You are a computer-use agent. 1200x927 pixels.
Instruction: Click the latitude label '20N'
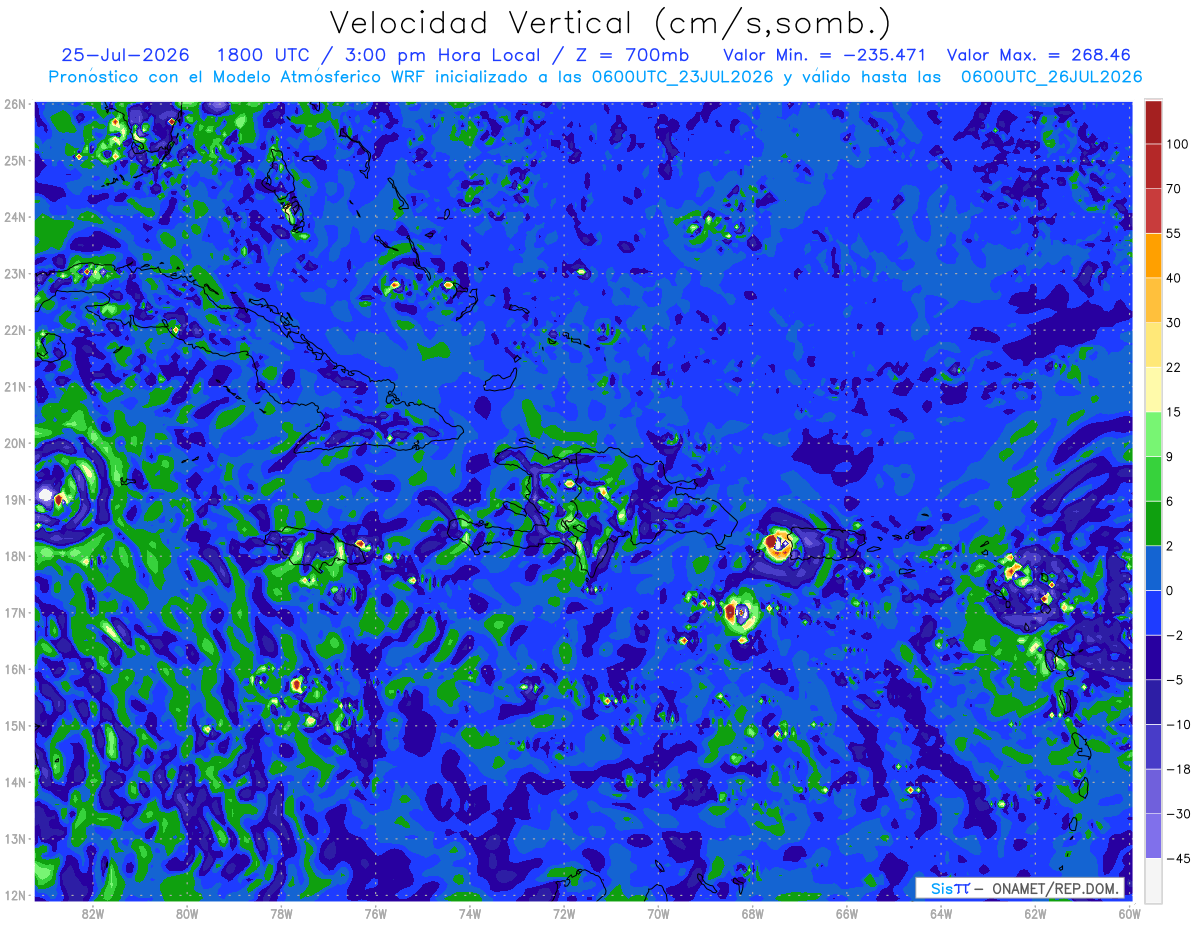(x=14, y=443)
